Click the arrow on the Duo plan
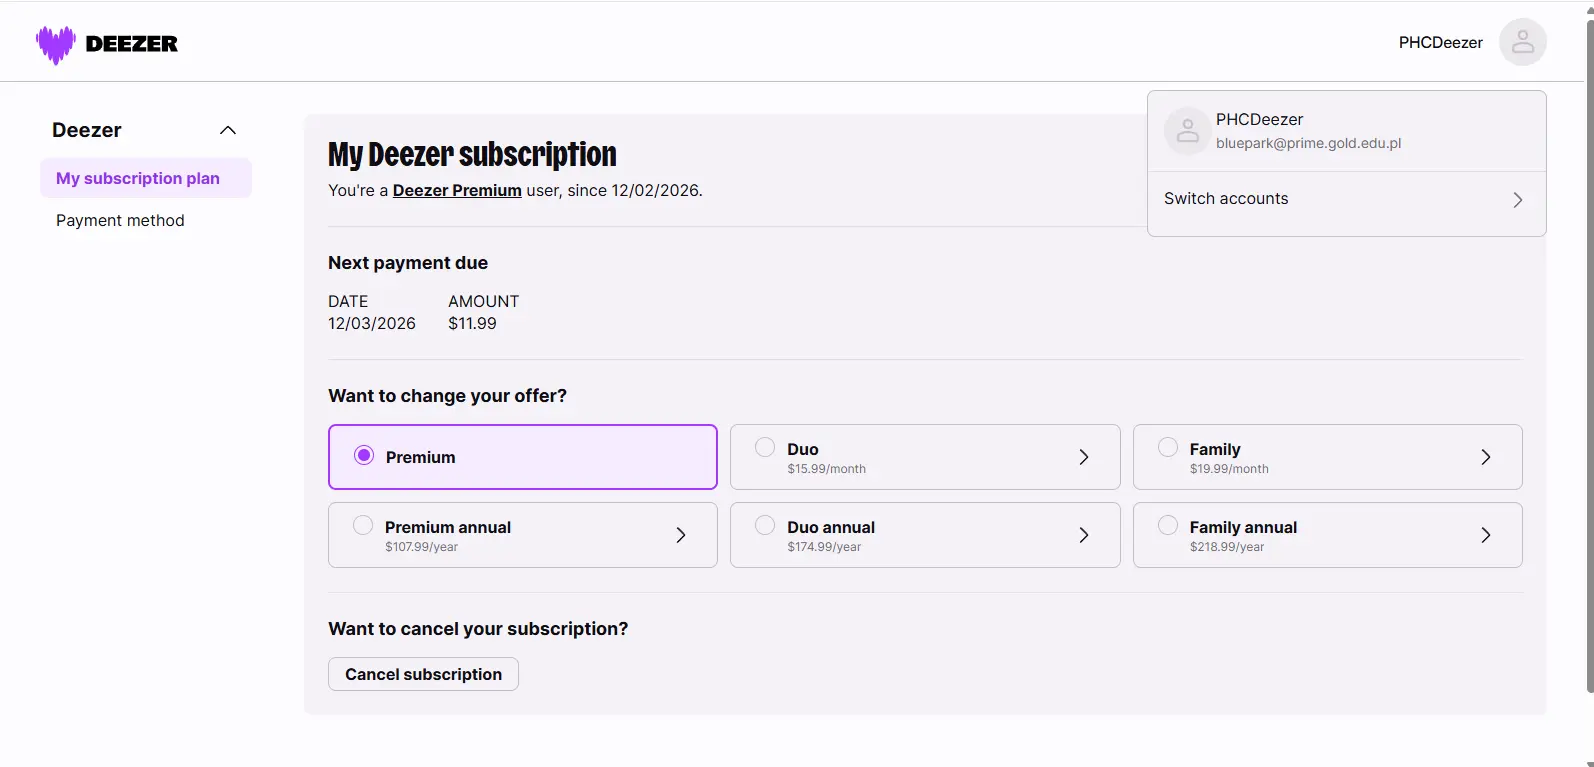 1084,457
